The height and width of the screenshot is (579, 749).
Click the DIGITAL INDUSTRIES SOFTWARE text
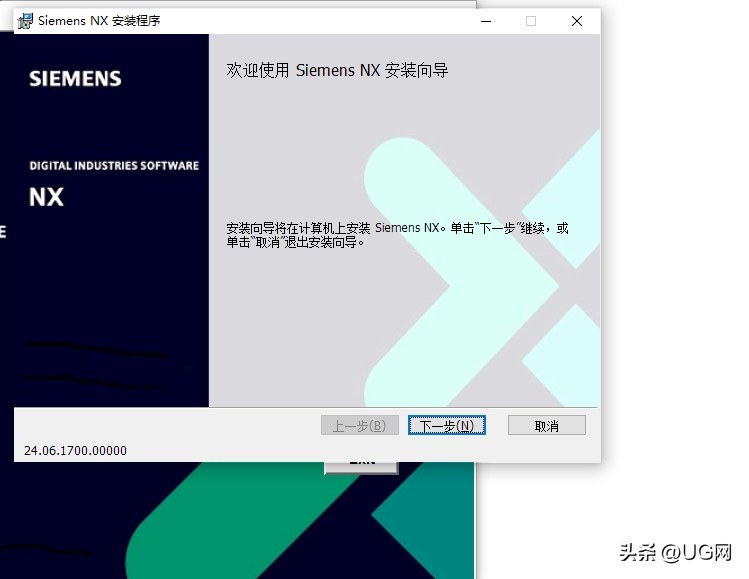coord(114,166)
